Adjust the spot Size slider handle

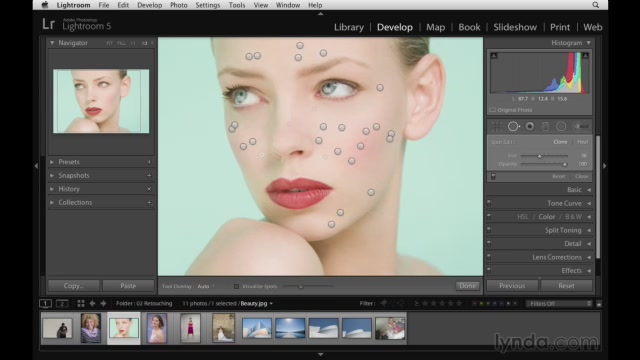(540, 156)
